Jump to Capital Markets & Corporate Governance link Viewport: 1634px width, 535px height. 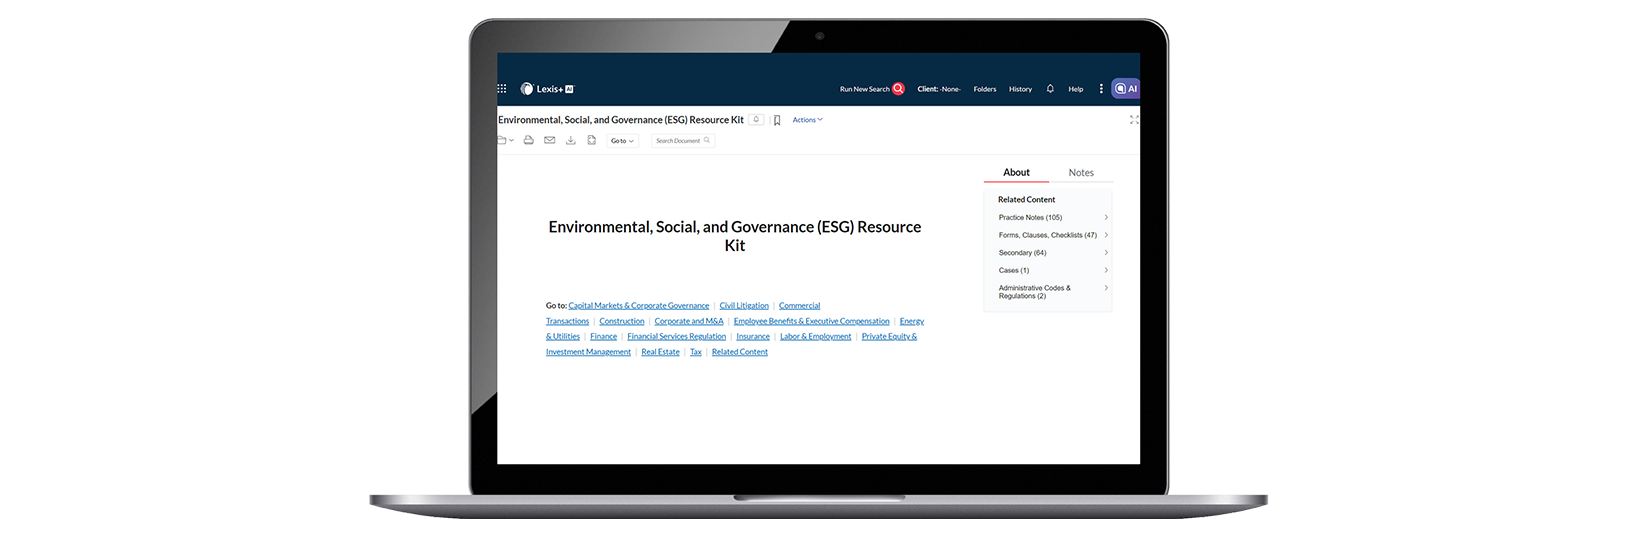pyautogui.click(x=638, y=306)
